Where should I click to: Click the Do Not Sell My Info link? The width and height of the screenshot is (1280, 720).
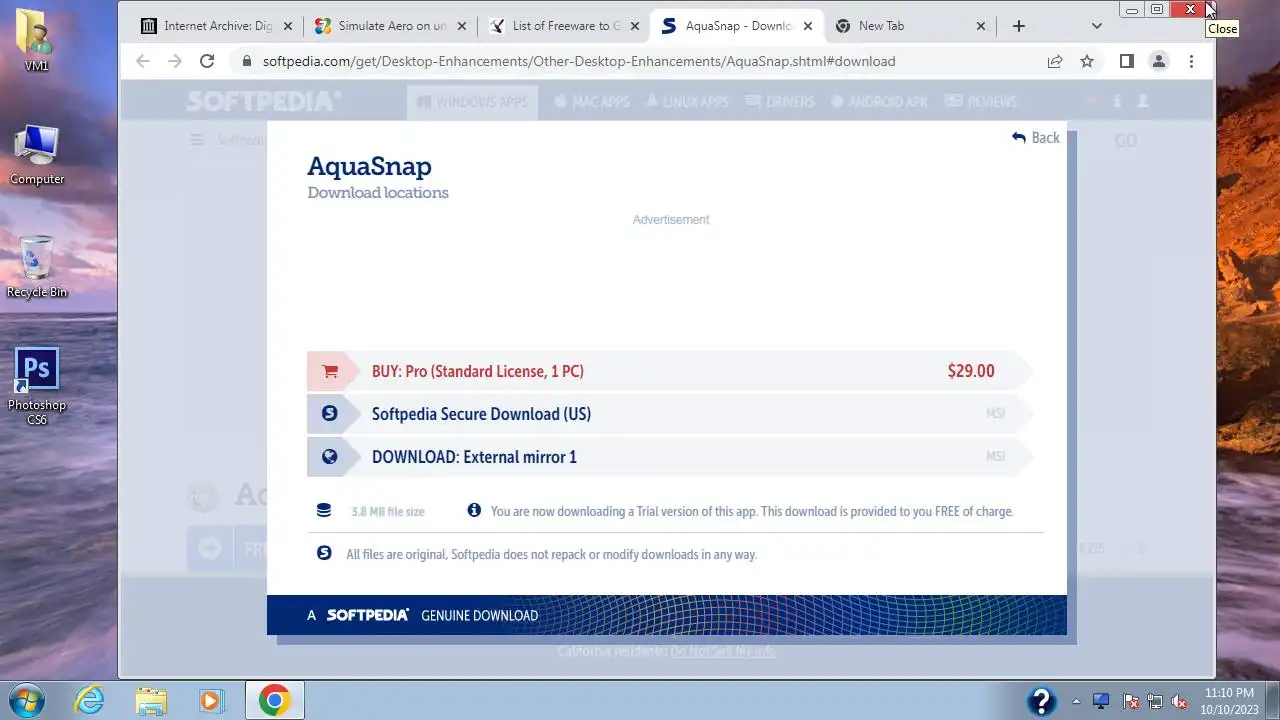(x=723, y=651)
